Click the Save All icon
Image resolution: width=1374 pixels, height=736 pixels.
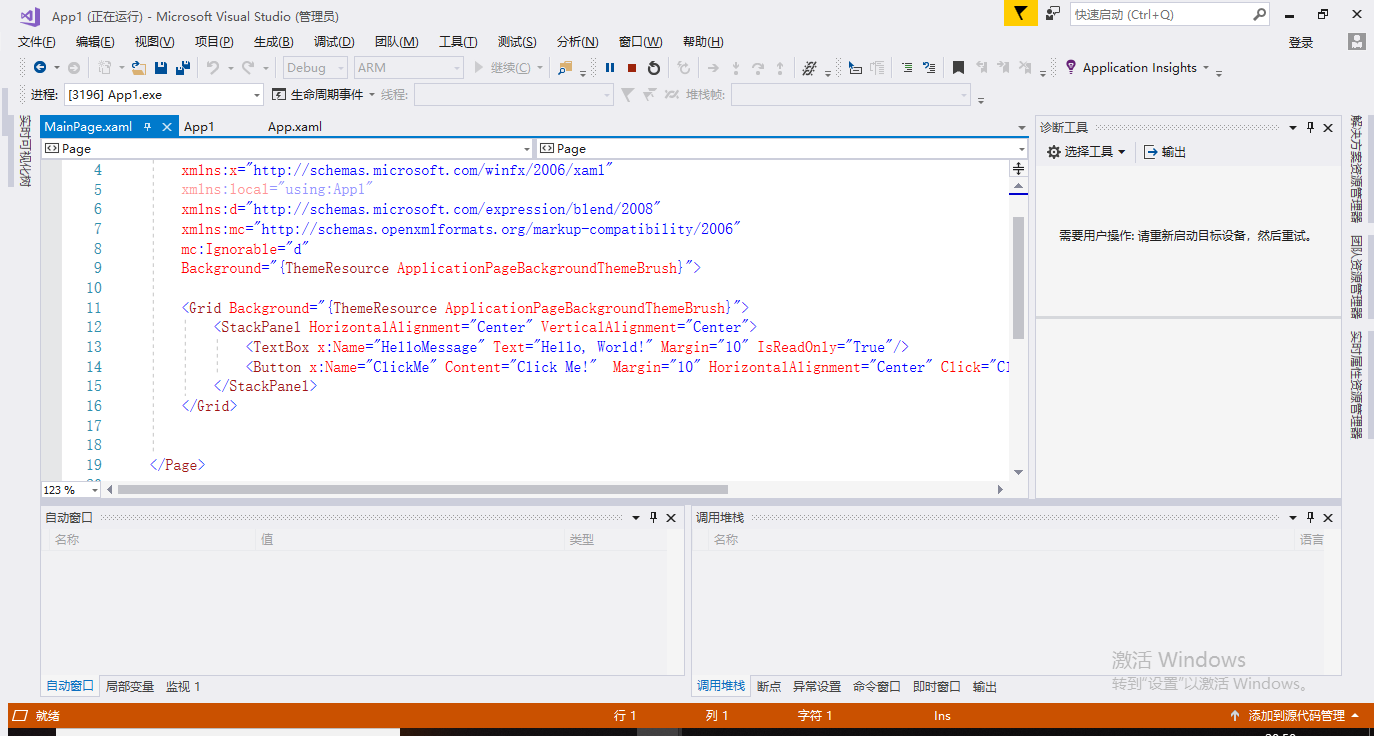[x=183, y=68]
